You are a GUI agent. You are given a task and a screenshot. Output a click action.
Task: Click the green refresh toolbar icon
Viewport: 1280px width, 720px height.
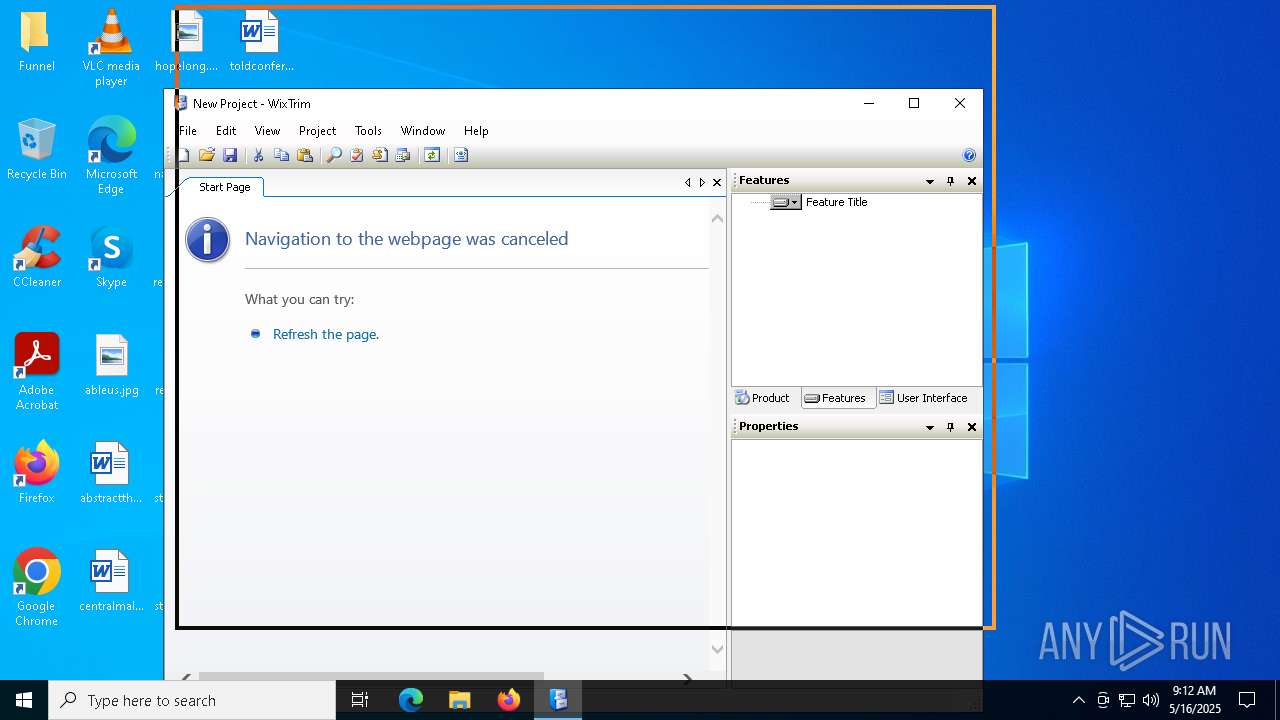tap(432, 155)
